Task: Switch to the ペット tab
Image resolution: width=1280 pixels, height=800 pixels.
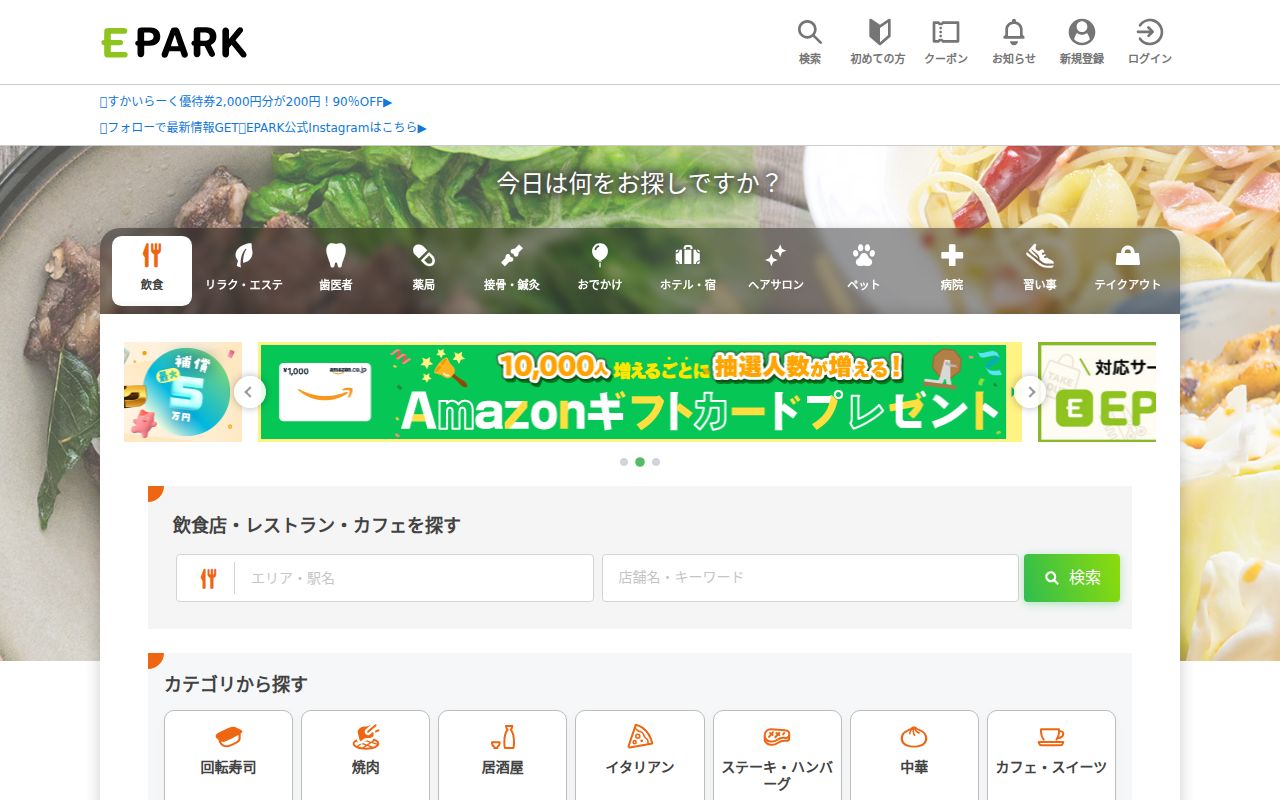Action: coord(864,270)
